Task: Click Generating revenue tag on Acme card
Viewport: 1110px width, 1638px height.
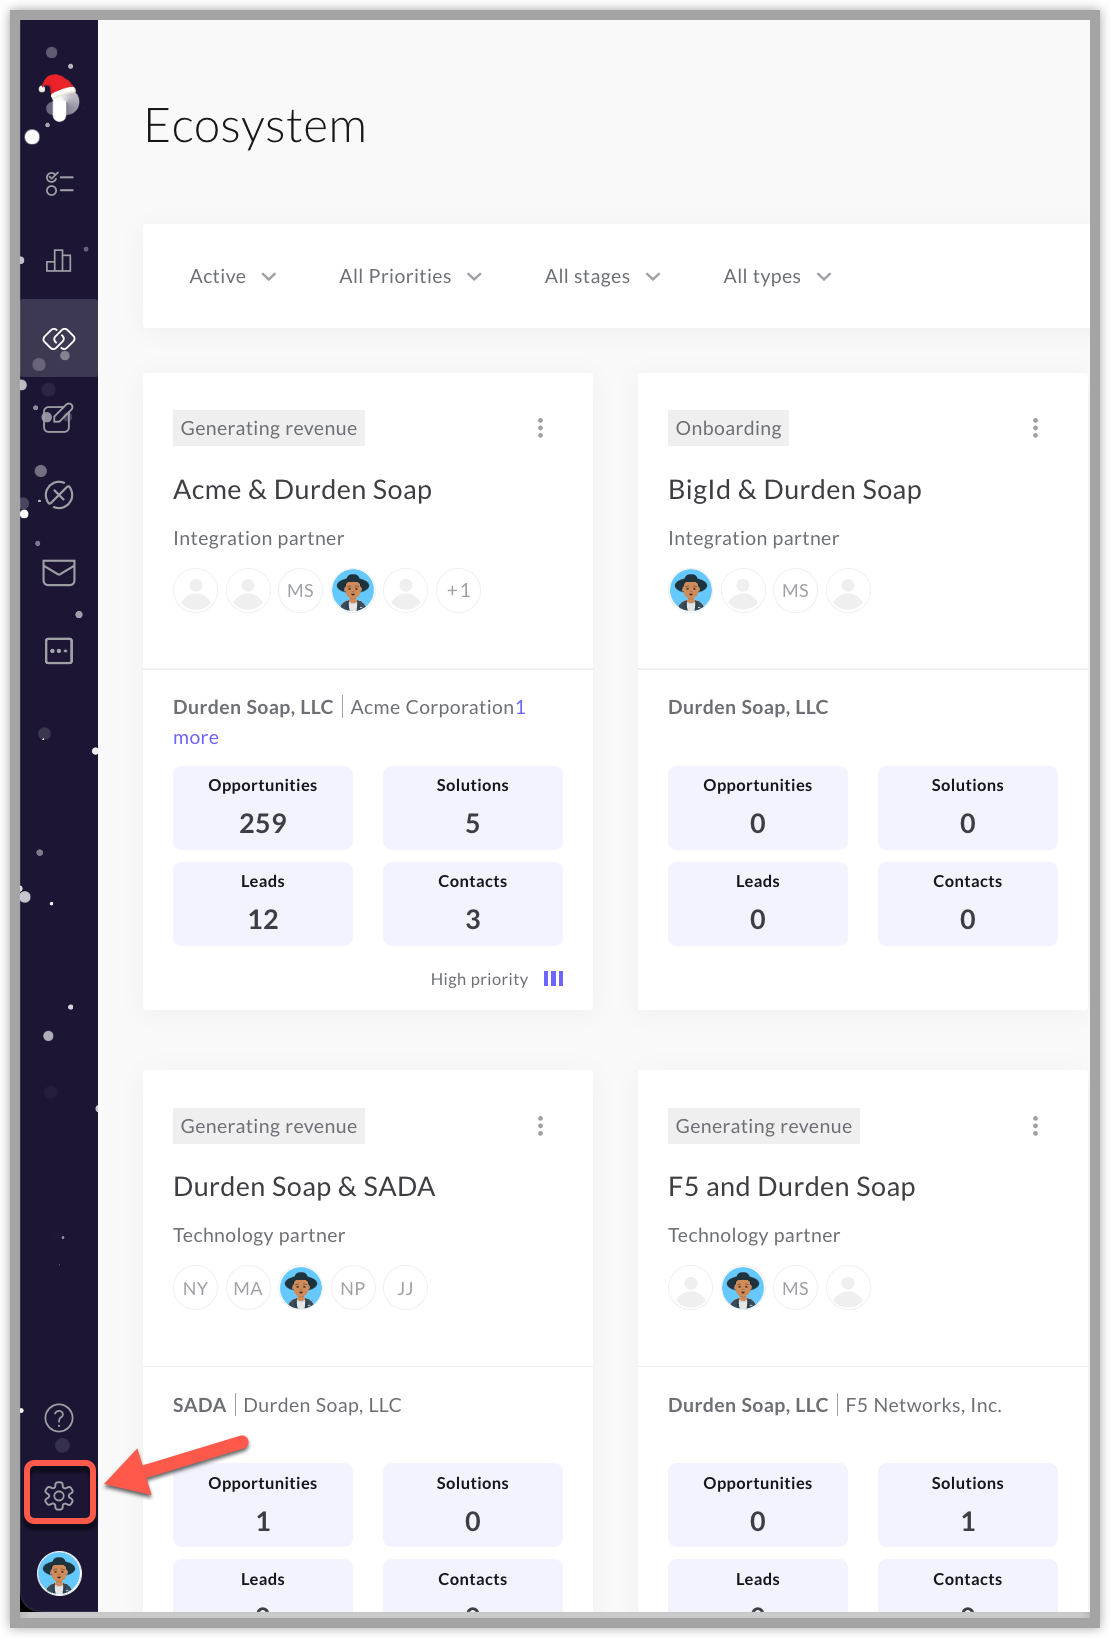Action: coord(269,428)
